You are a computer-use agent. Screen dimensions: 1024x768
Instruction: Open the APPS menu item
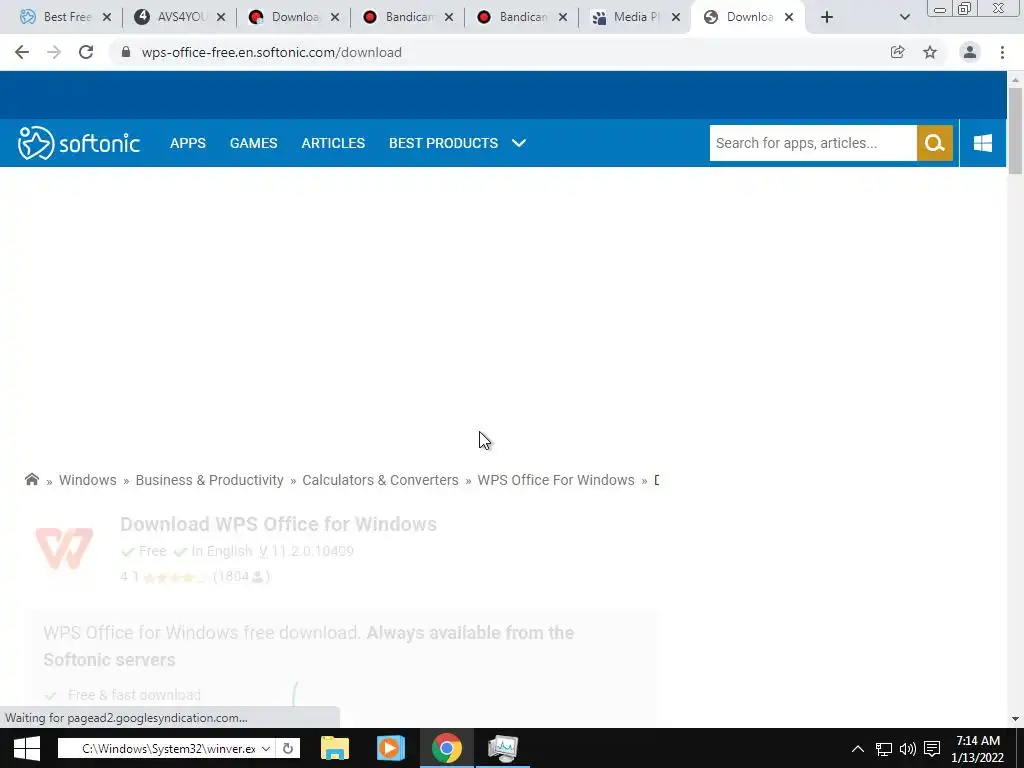pos(188,143)
